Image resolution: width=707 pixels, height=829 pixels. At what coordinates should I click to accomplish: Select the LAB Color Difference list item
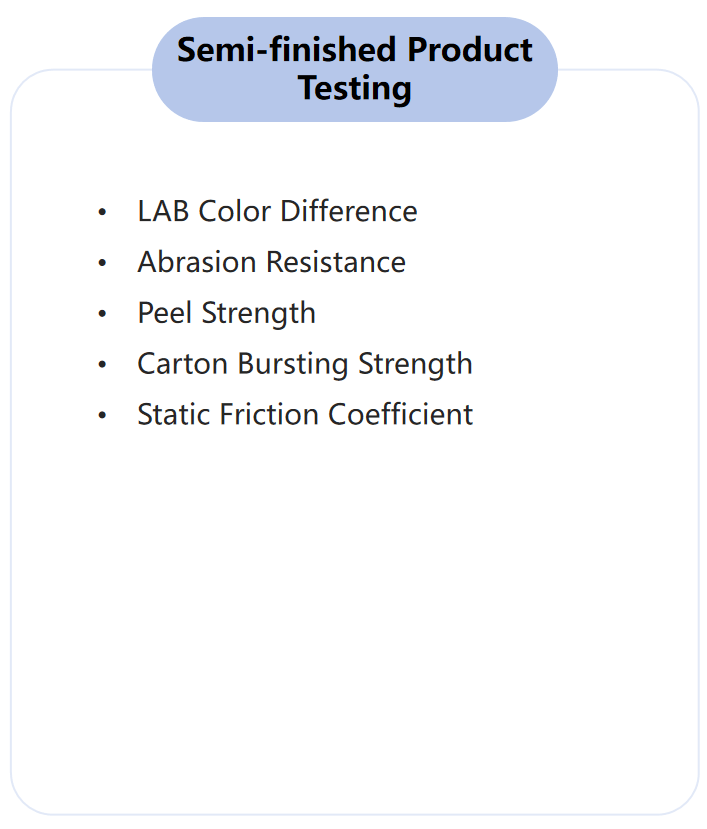(x=277, y=211)
